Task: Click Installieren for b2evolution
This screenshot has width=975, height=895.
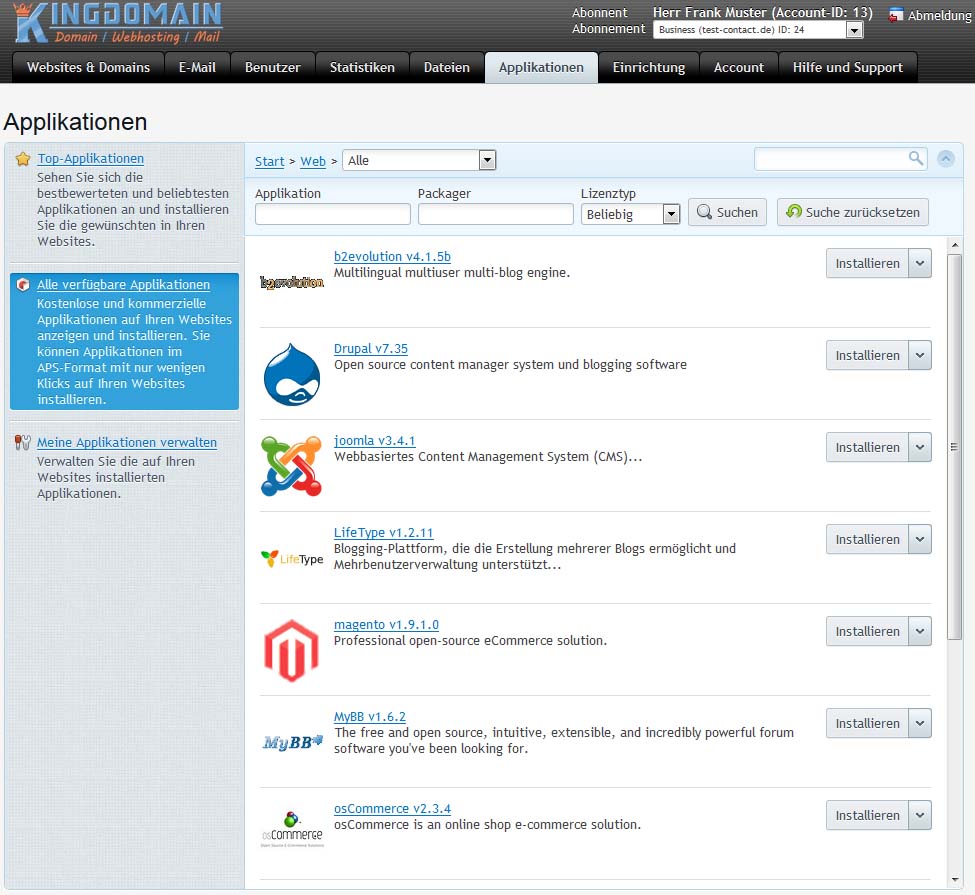Action: (x=867, y=263)
